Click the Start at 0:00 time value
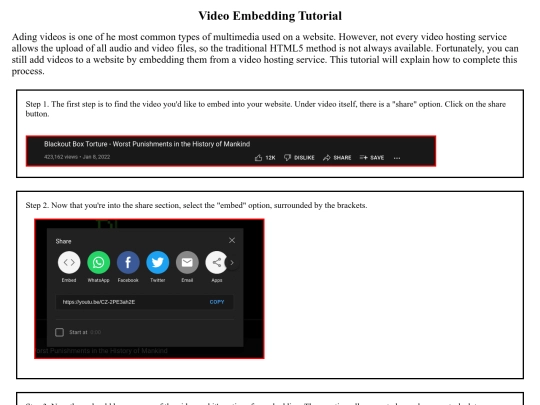The image size is (540, 405). click(95, 332)
